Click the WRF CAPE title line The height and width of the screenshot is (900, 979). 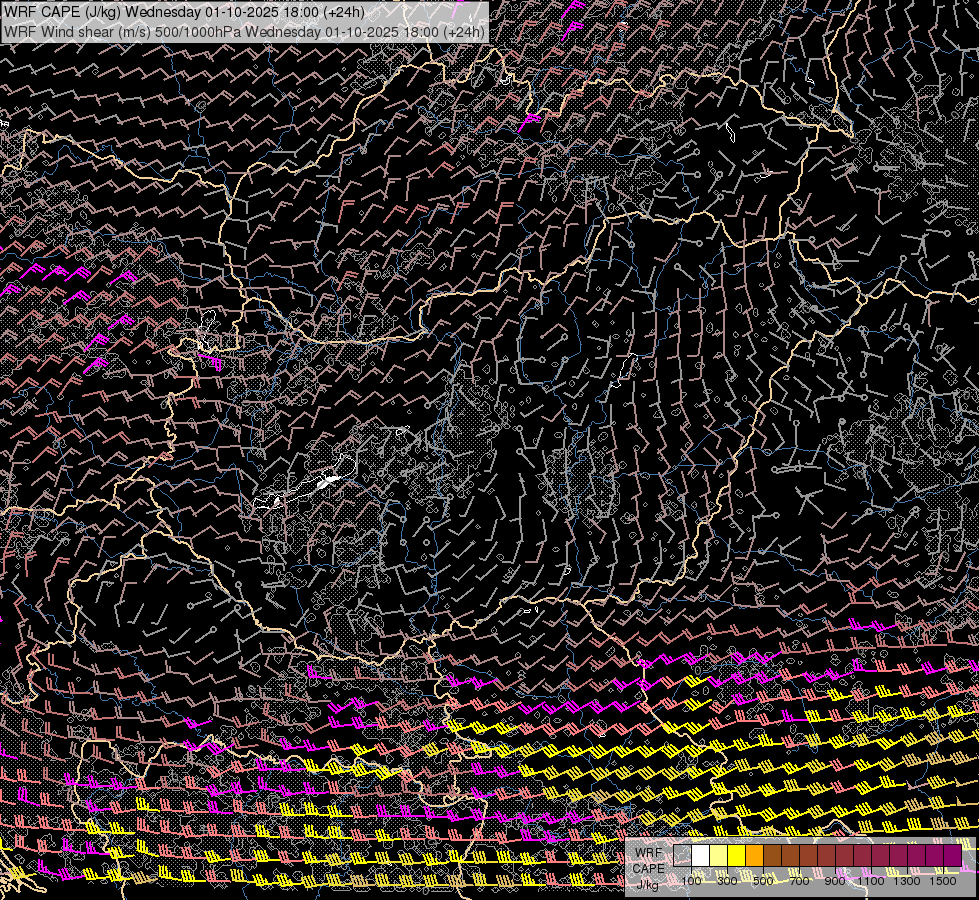click(185, 12)
